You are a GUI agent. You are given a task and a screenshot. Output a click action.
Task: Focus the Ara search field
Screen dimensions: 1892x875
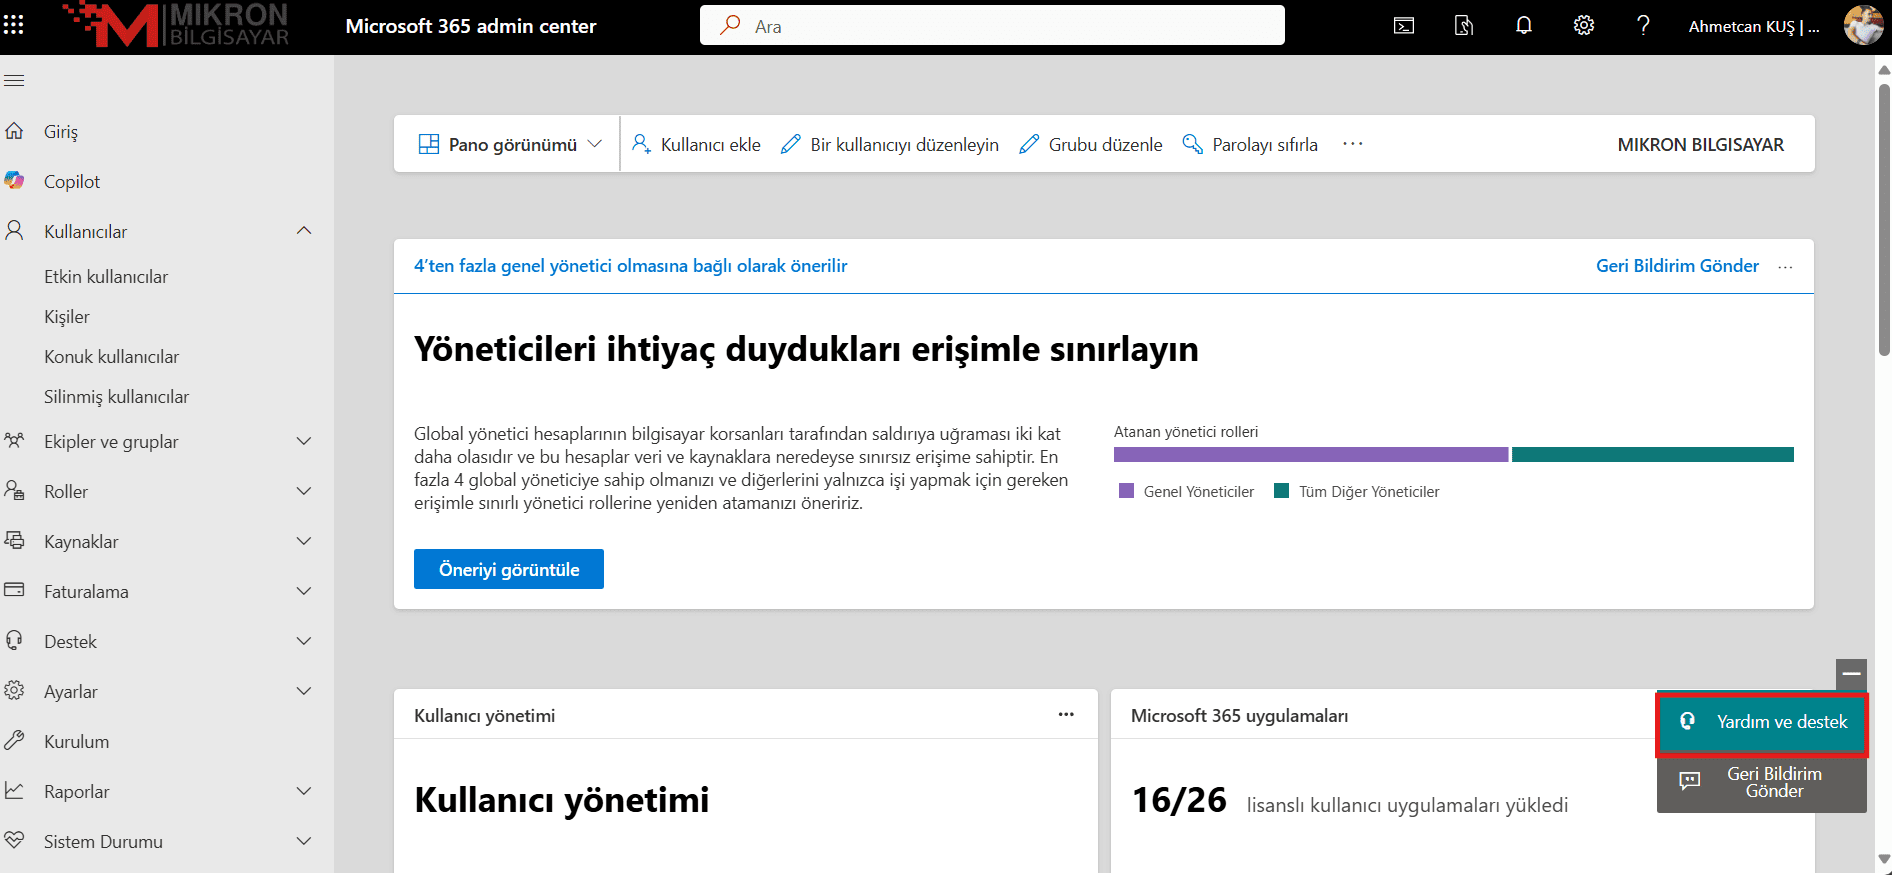point(992,25)
